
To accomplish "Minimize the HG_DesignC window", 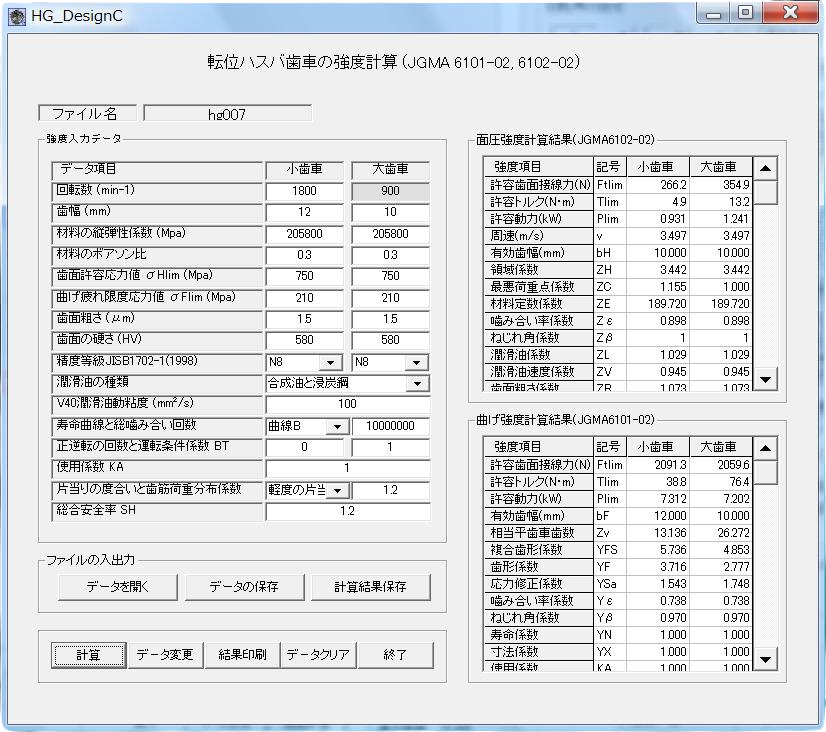I will 714,13.
